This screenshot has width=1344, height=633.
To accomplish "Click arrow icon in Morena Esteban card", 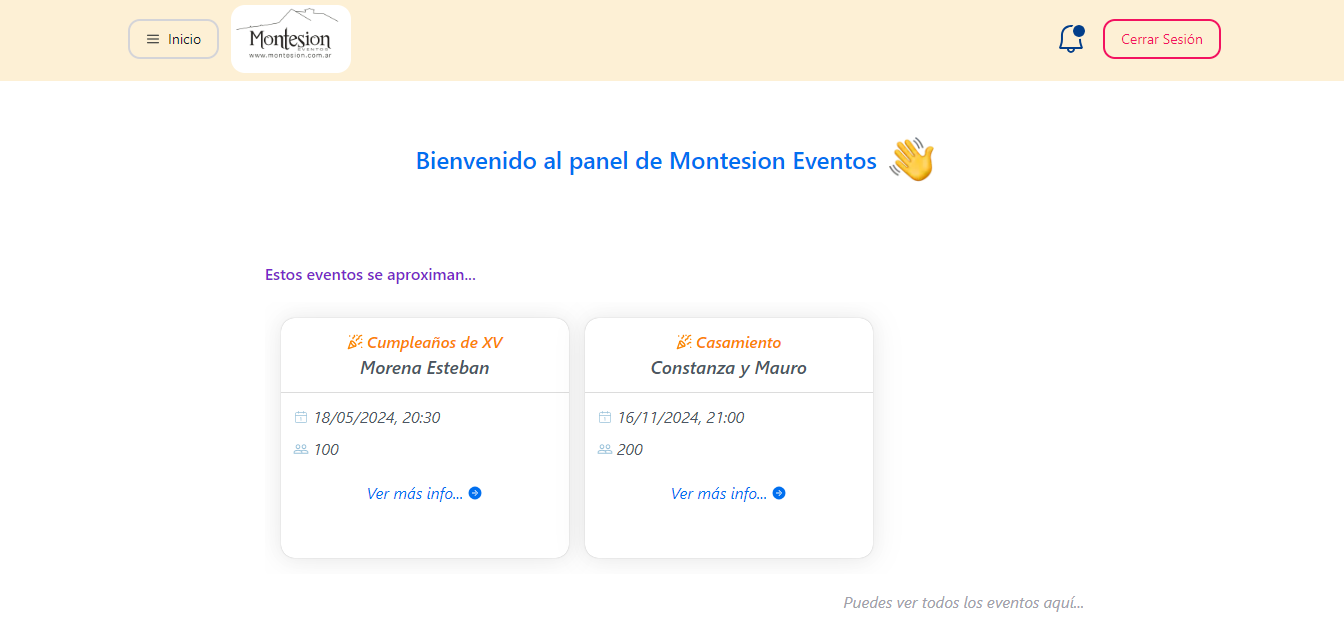I will click(475, 493).
